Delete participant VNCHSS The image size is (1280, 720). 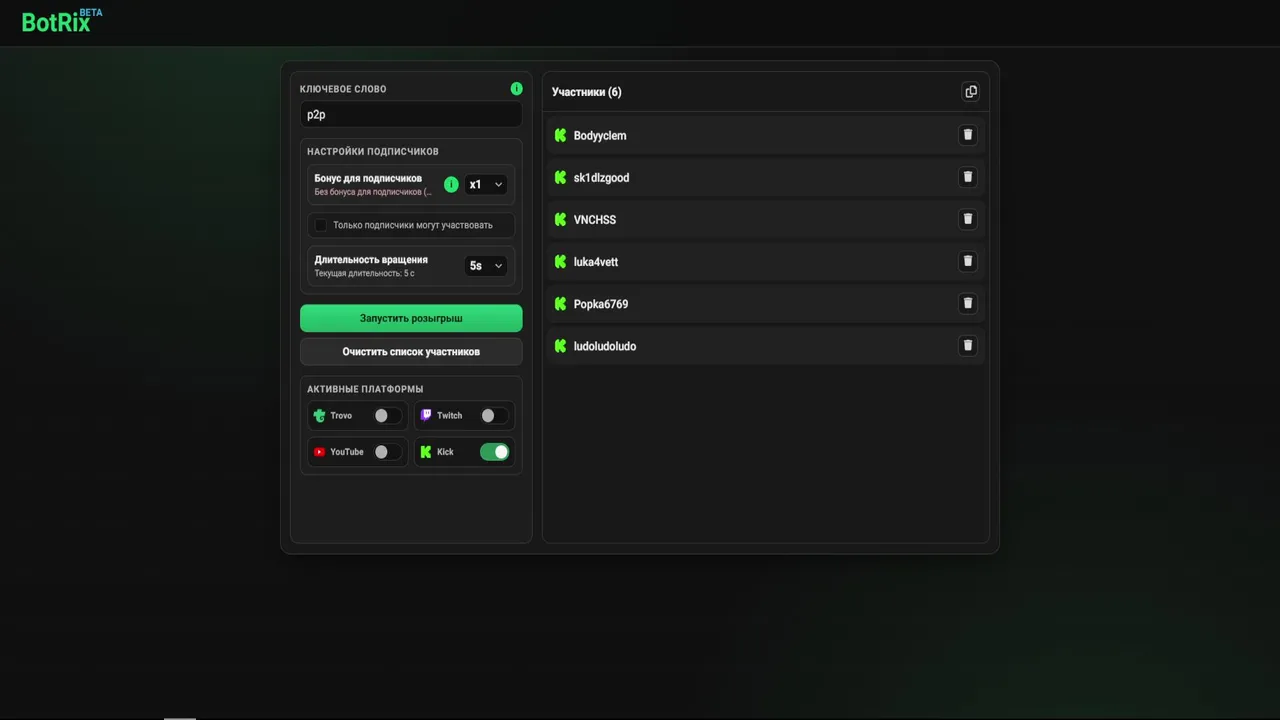click(x=967, y=219)
